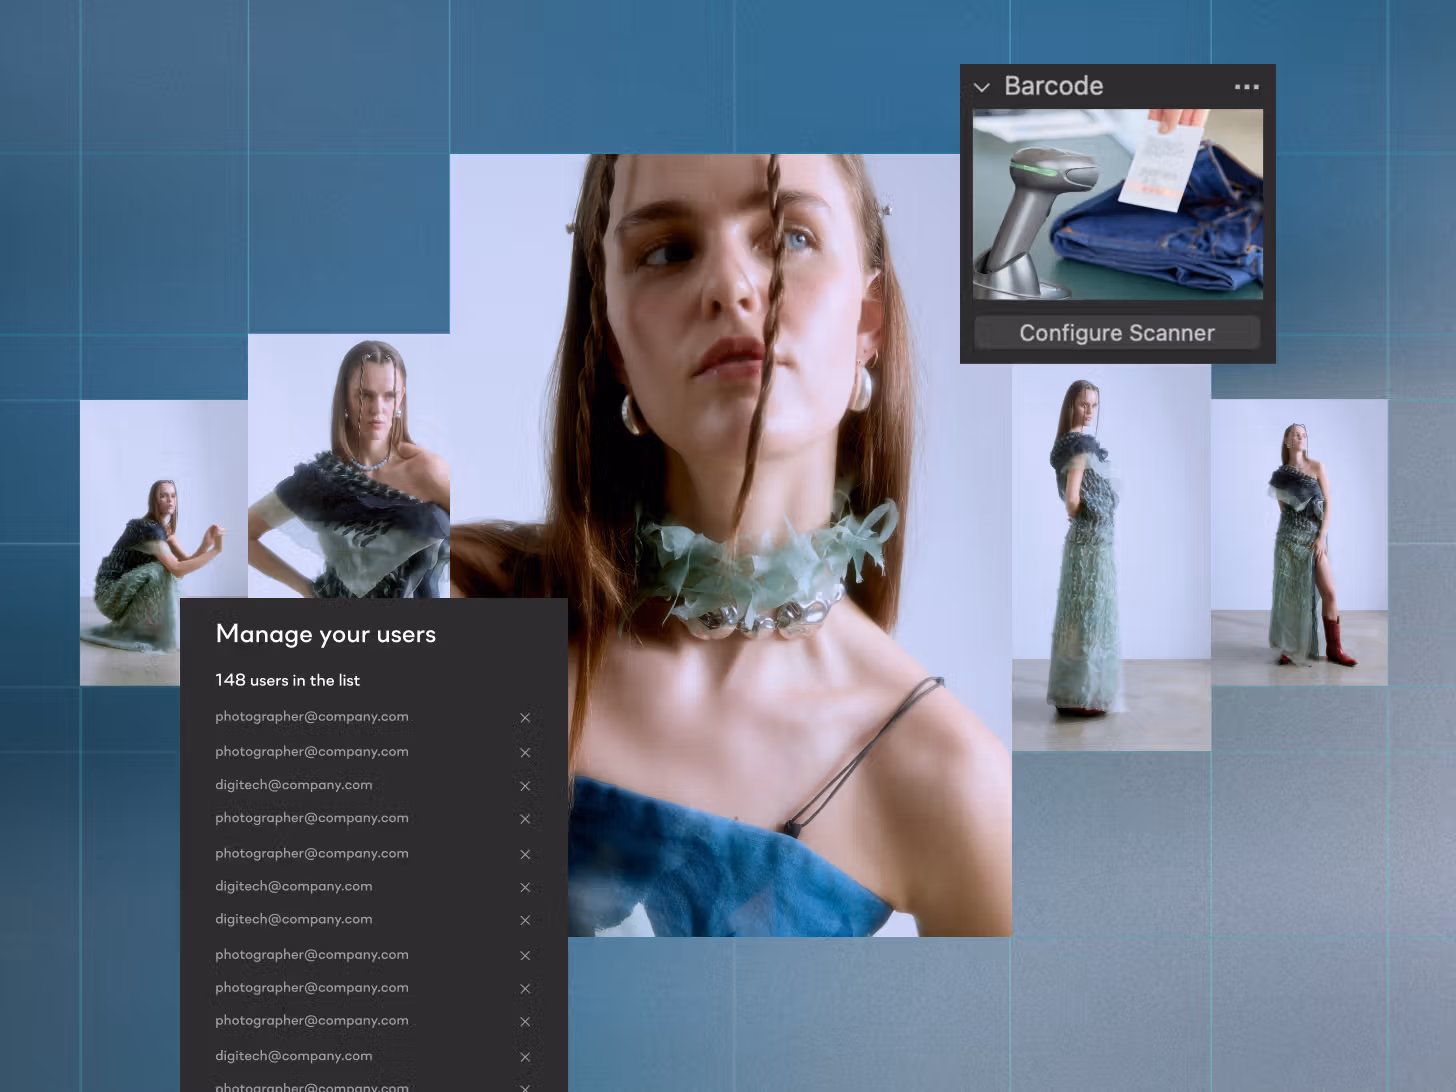Remove the first user in the list
The width and height of the screenshot is (1456, 1092).
[x=525, y=718]
